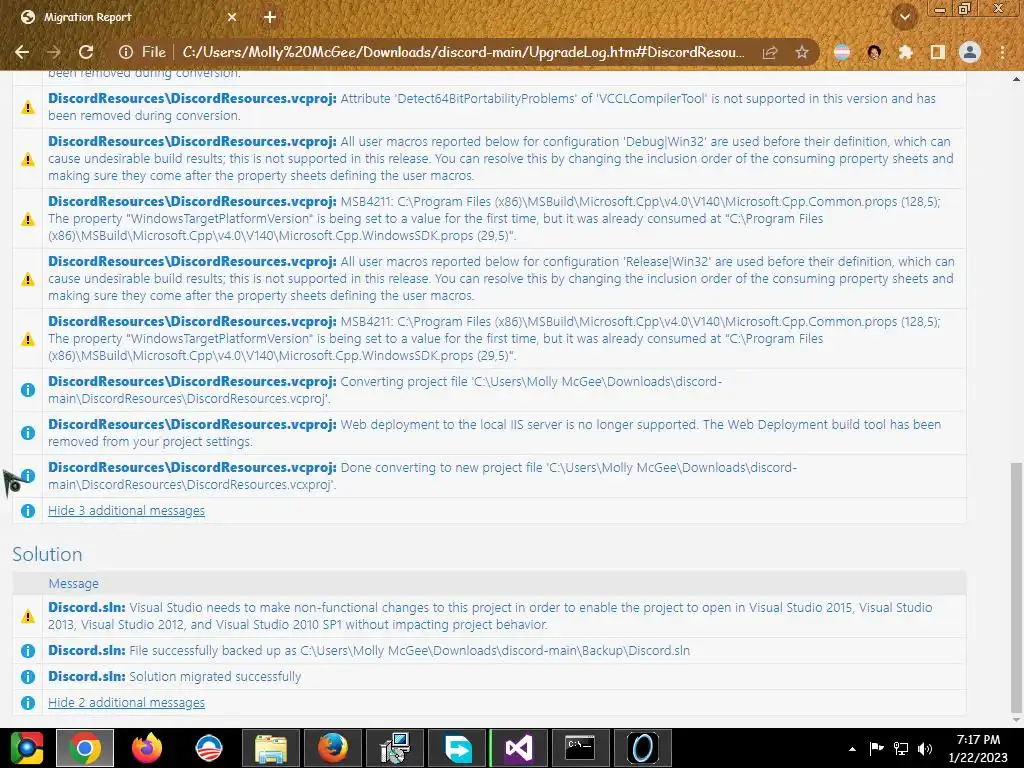Image resolution: width=1024 pixels, height=768 pixels.
Task: Open the Action Center flag icon
Action: pos(876,748)
